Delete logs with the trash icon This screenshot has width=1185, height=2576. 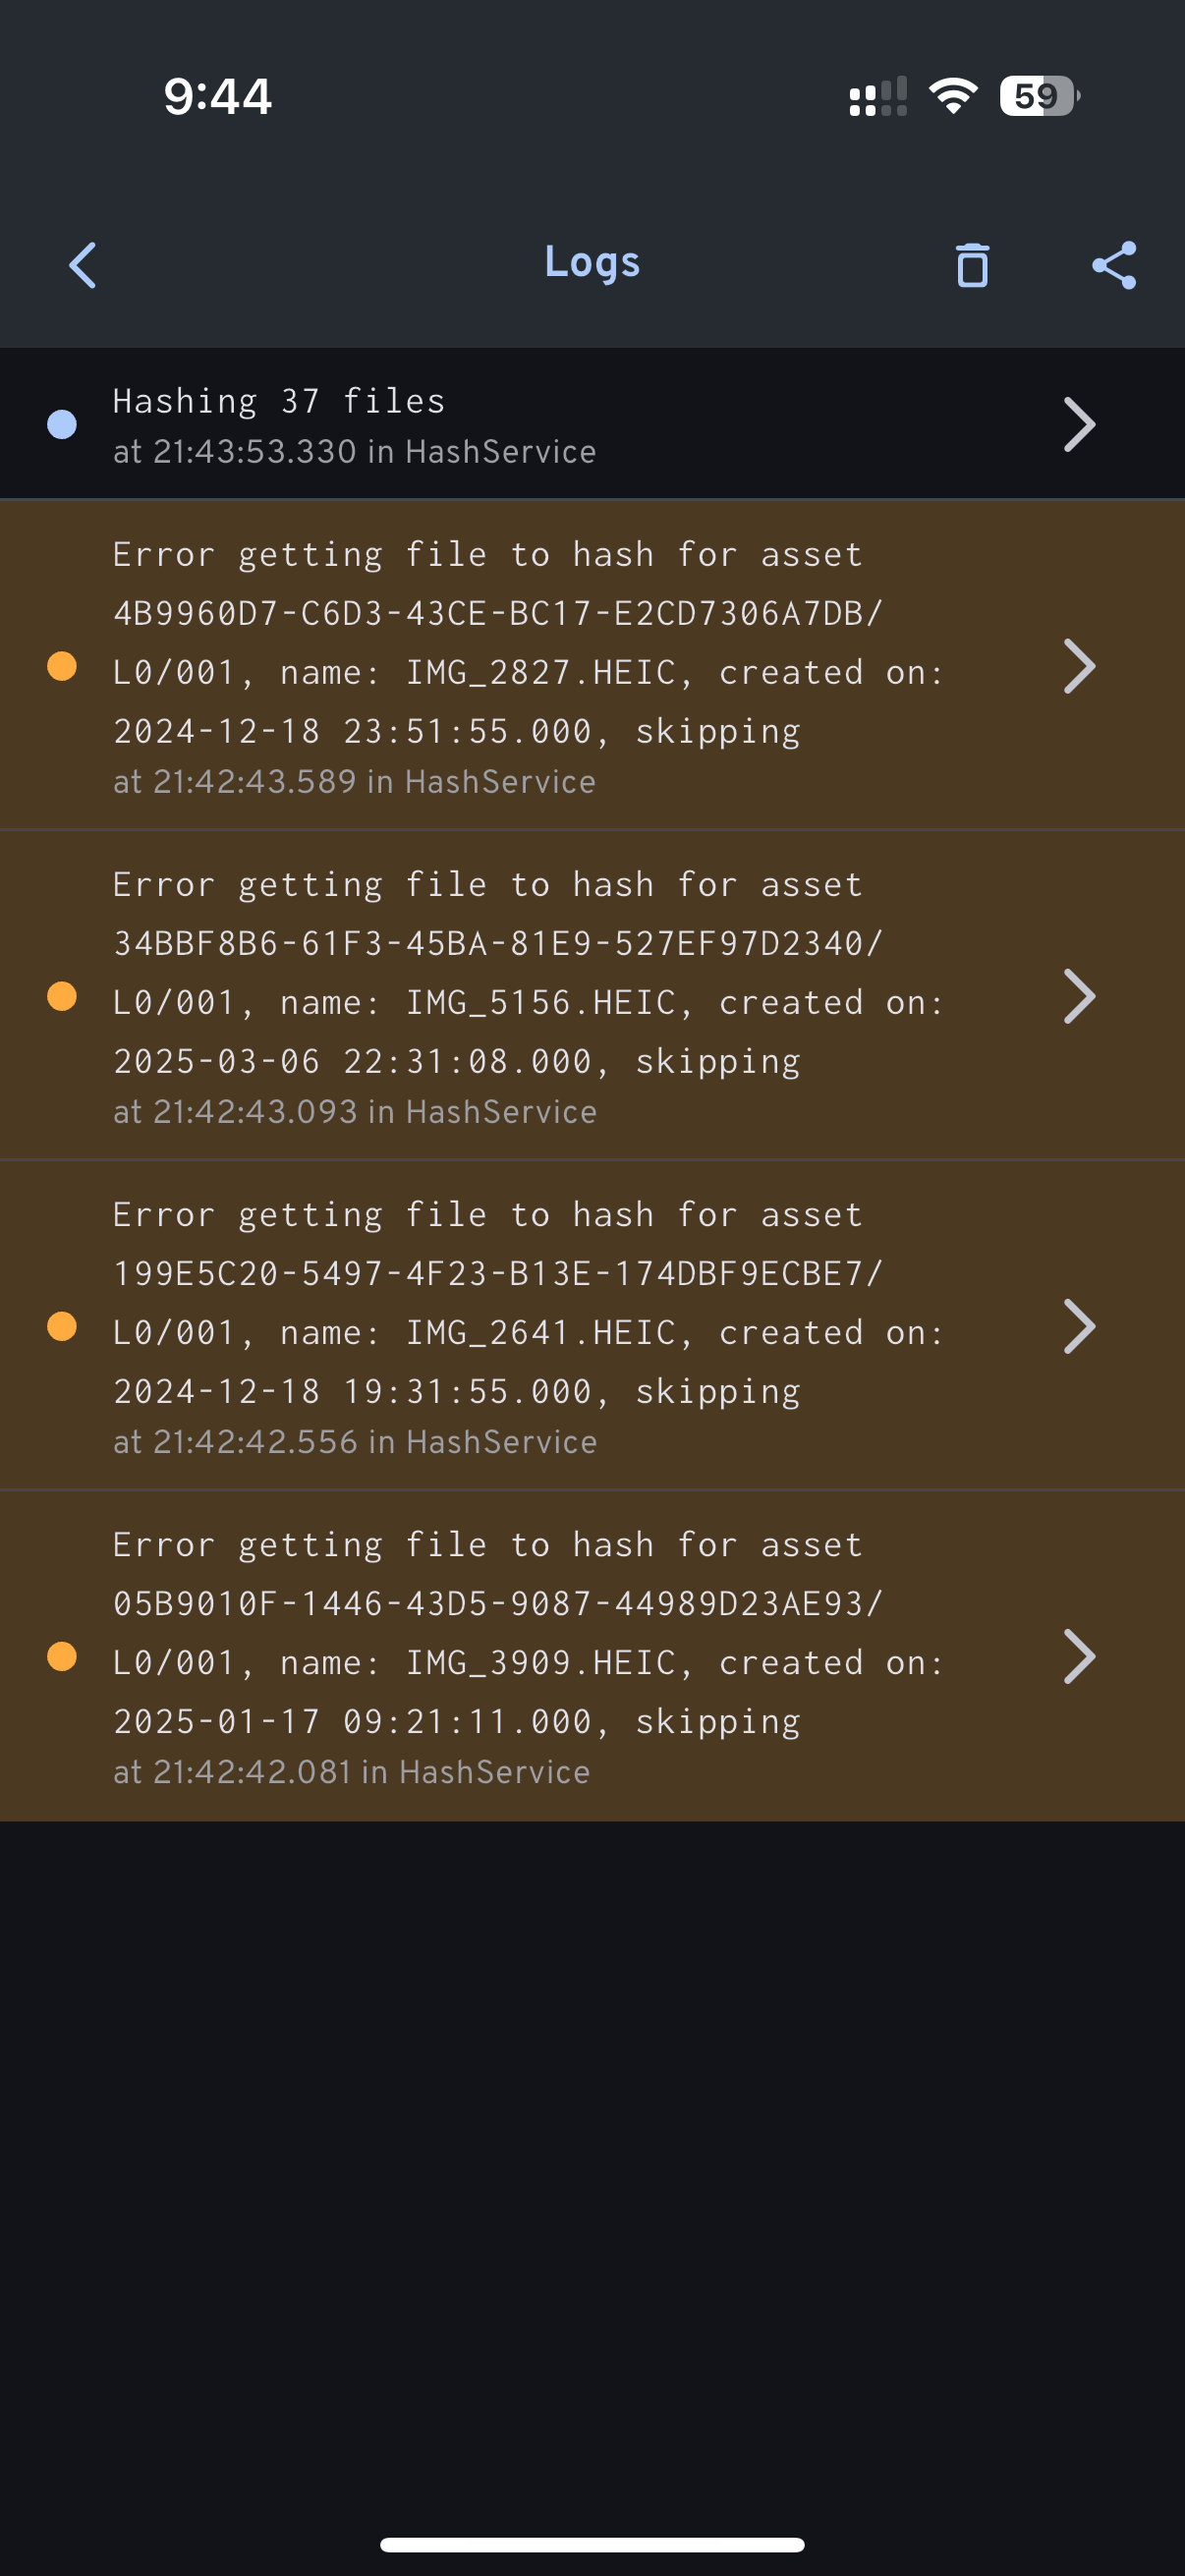[x=972, y=265]
